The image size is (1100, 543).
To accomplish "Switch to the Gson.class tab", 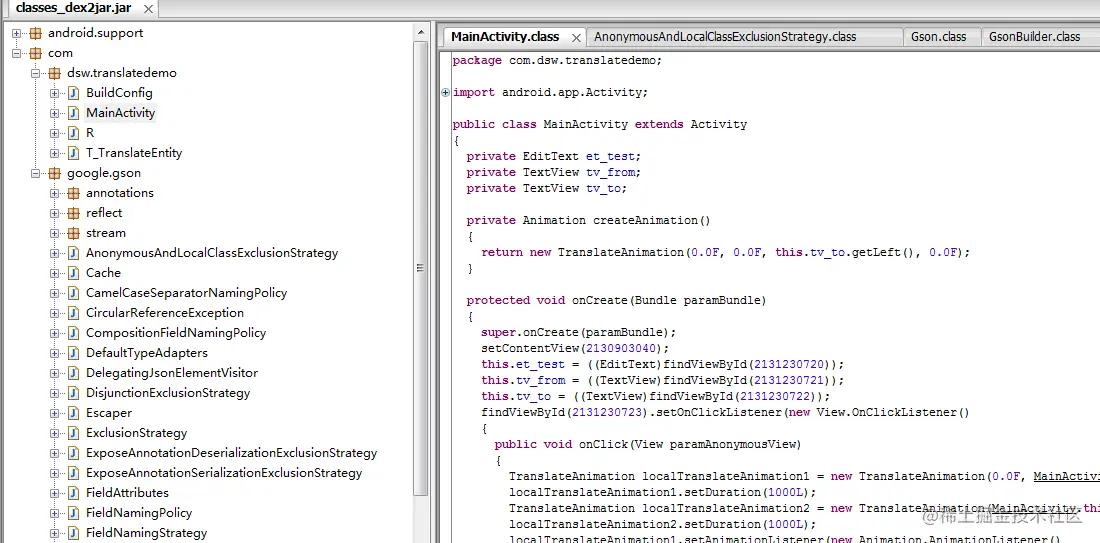I will pos(938,36).
